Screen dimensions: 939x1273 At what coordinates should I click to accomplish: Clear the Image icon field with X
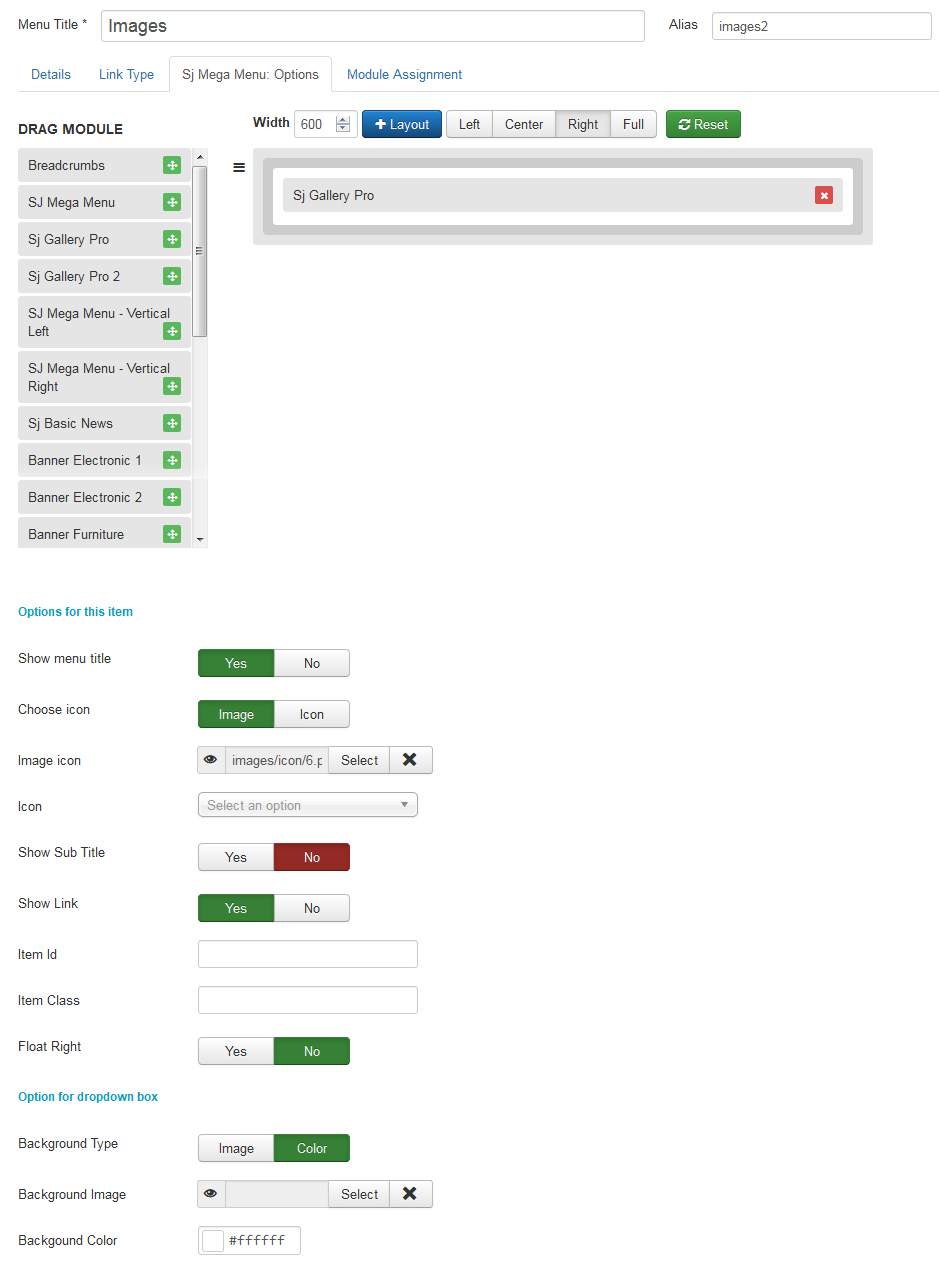(410, 760)
